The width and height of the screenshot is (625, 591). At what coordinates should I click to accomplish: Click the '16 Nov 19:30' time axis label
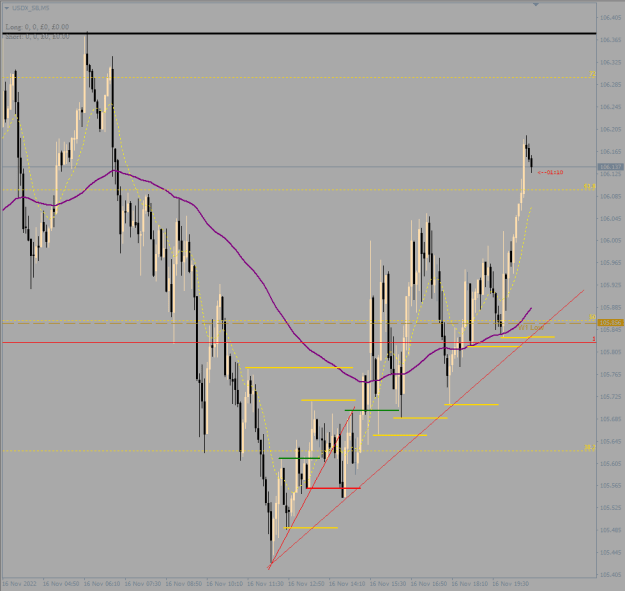511,584
